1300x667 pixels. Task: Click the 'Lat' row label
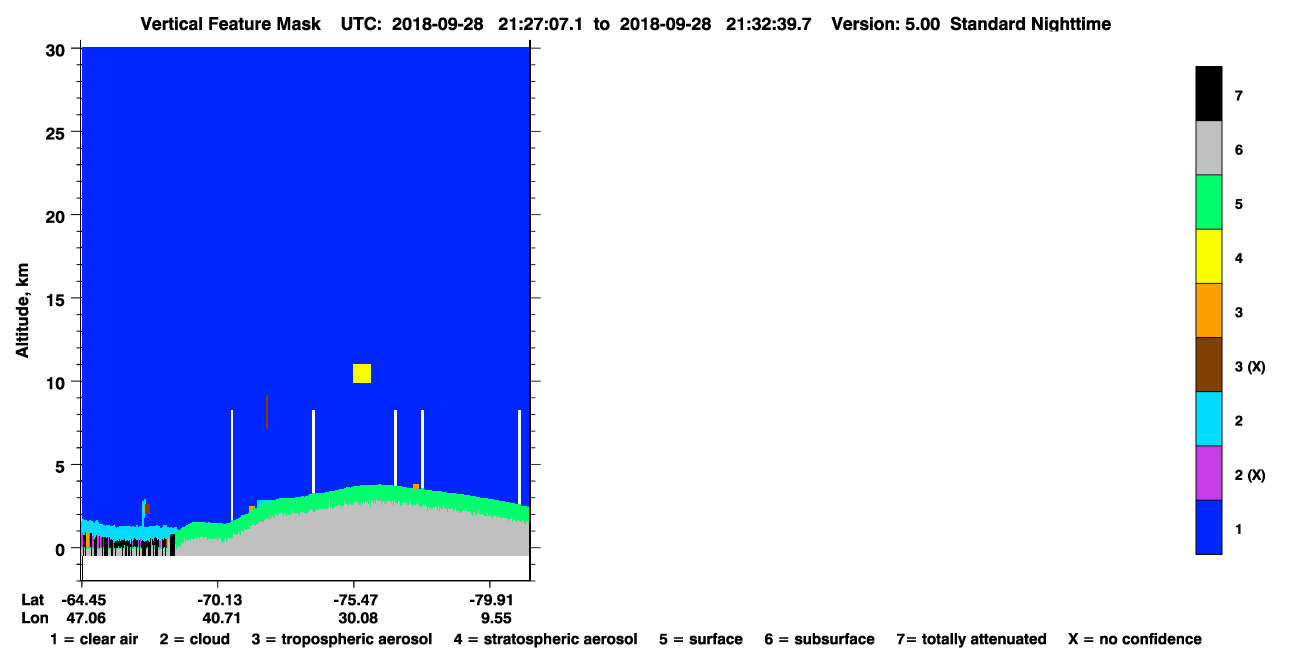[x=33, y=600]
